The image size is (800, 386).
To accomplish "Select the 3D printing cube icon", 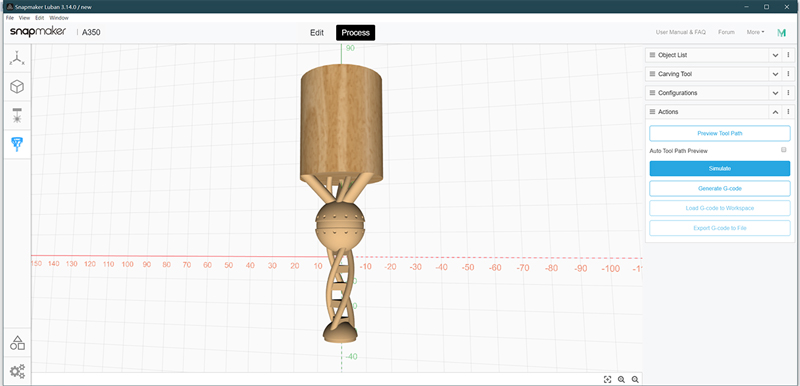I will point(17,87).
